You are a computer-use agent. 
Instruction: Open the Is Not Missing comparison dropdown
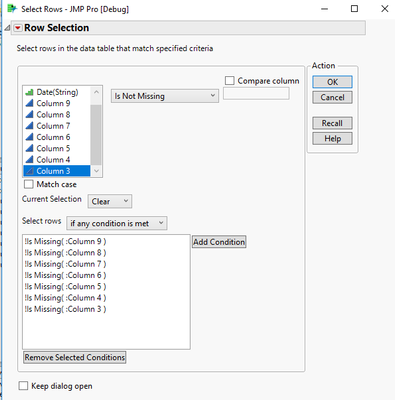(165, 96)
